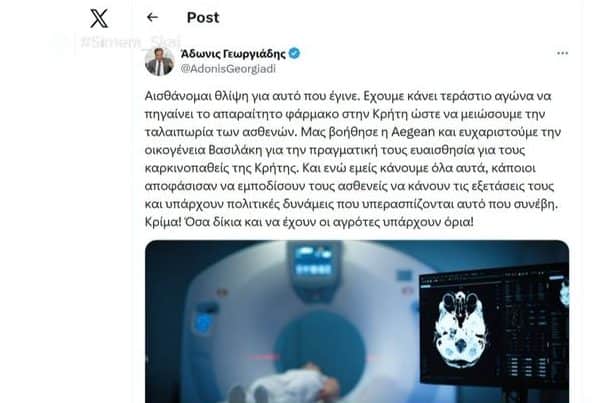Click the faint #Simeri_Skai watermark
The width and height of the screenshot is (592, 403).
click(x=130, y=42)
